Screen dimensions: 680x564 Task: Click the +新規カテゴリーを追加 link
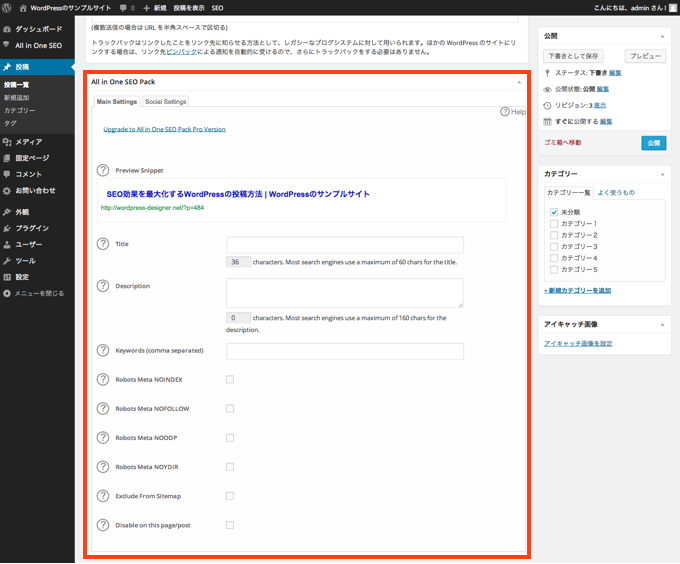click(577, 290)
